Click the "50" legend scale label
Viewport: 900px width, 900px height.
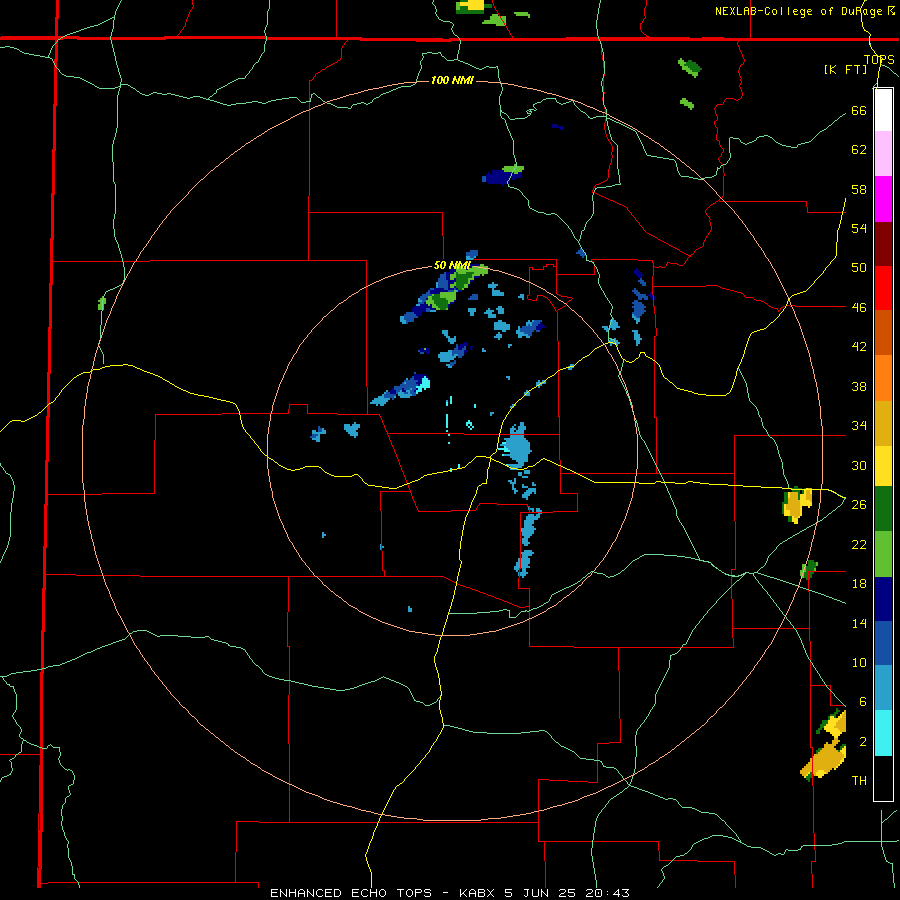coord(859,267)
